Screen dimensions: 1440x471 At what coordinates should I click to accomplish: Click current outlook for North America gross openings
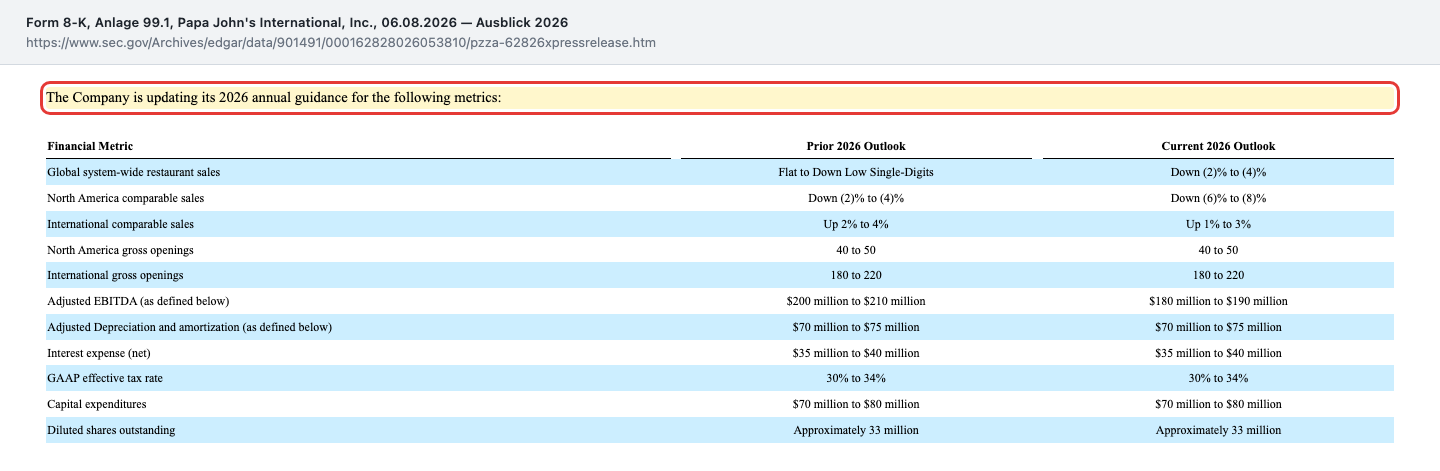click(x=1218, y=250)
